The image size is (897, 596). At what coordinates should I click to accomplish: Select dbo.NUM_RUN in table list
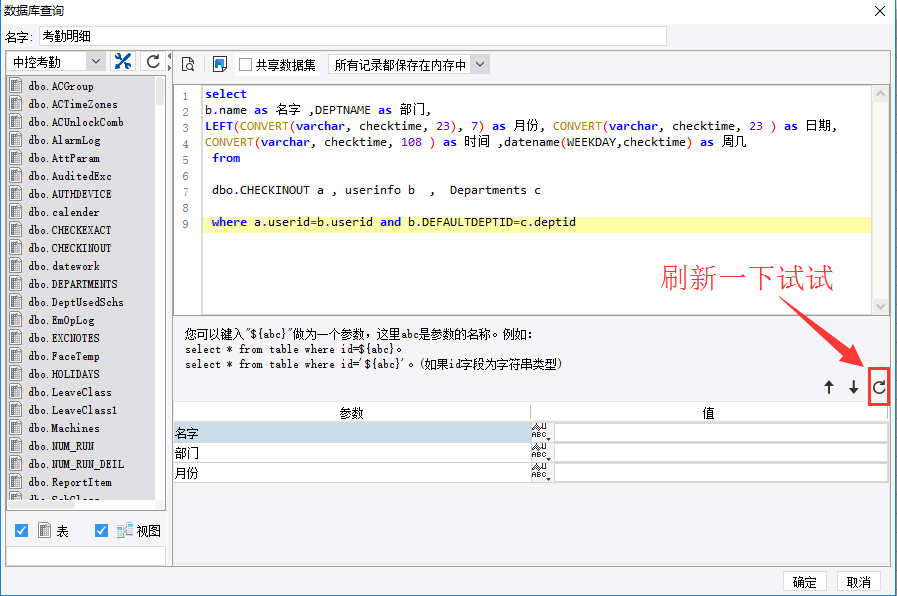click(x=61, y=446)
